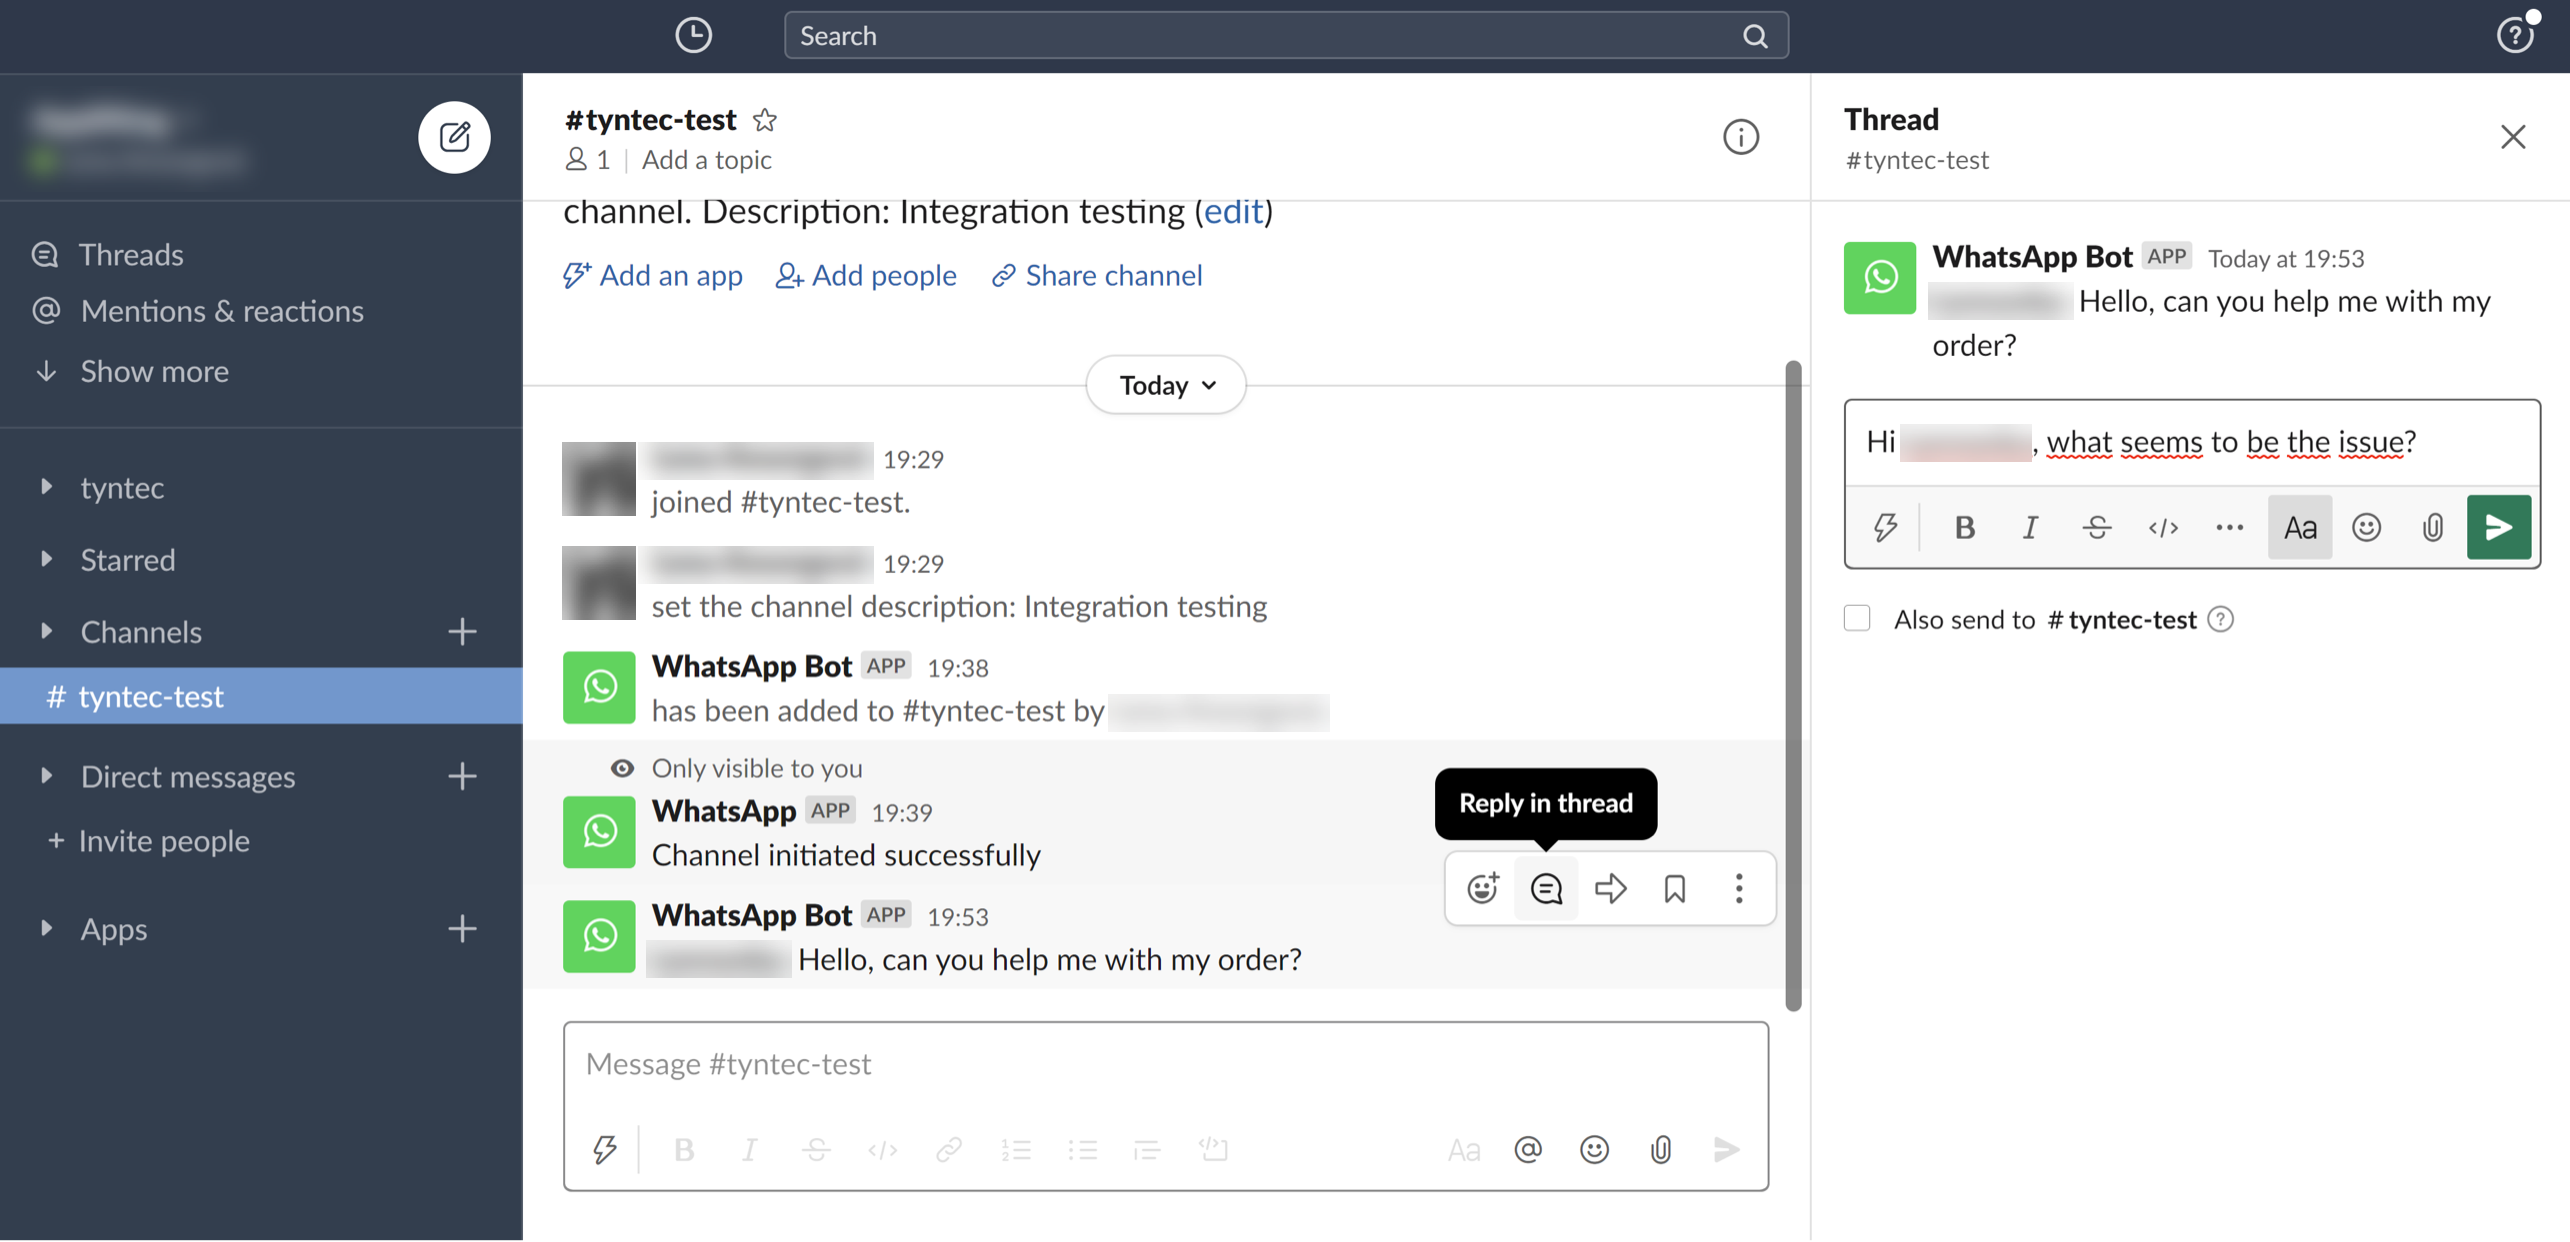This screenshot has height=1242, width=2570.
Task: Click code block in channel message toolbar
Action: pyautogui.click(x=1213, y=1149)
